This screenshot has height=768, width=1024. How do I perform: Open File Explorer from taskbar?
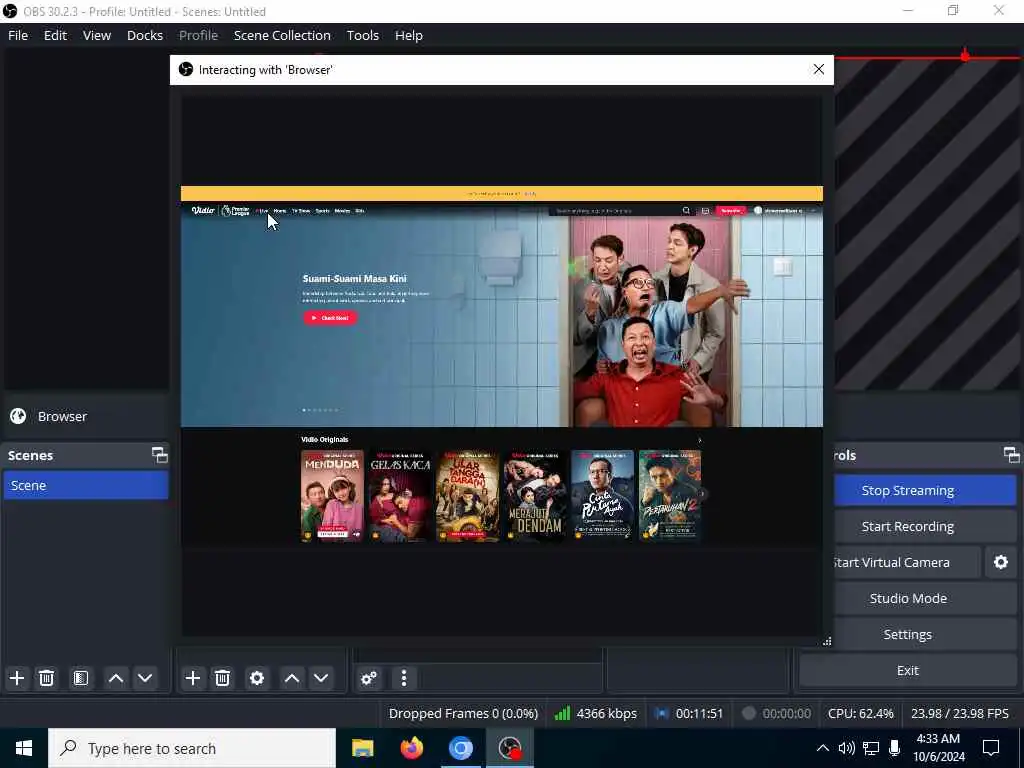coord(362,748)
